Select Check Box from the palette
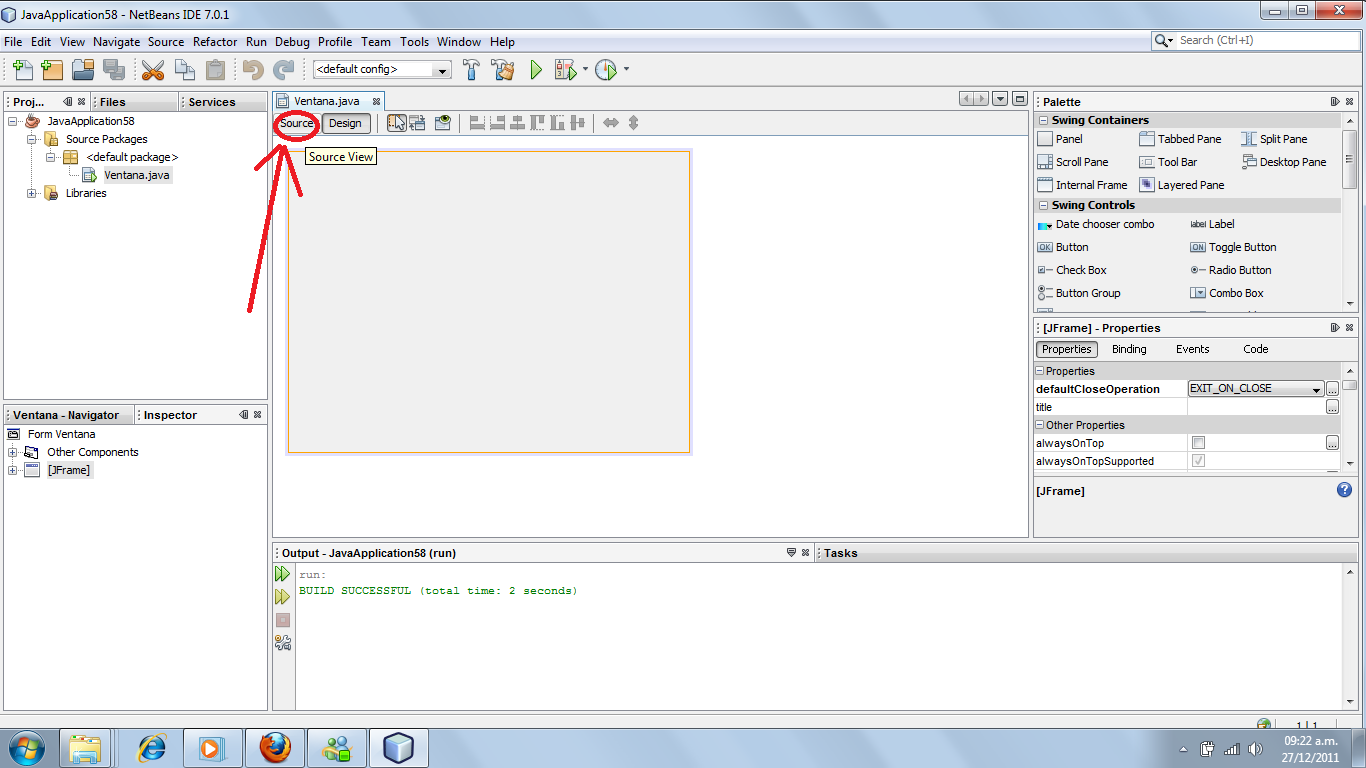Image resolution: width=1366 pixels, height=768 pixels. (x=1072, y=270)
